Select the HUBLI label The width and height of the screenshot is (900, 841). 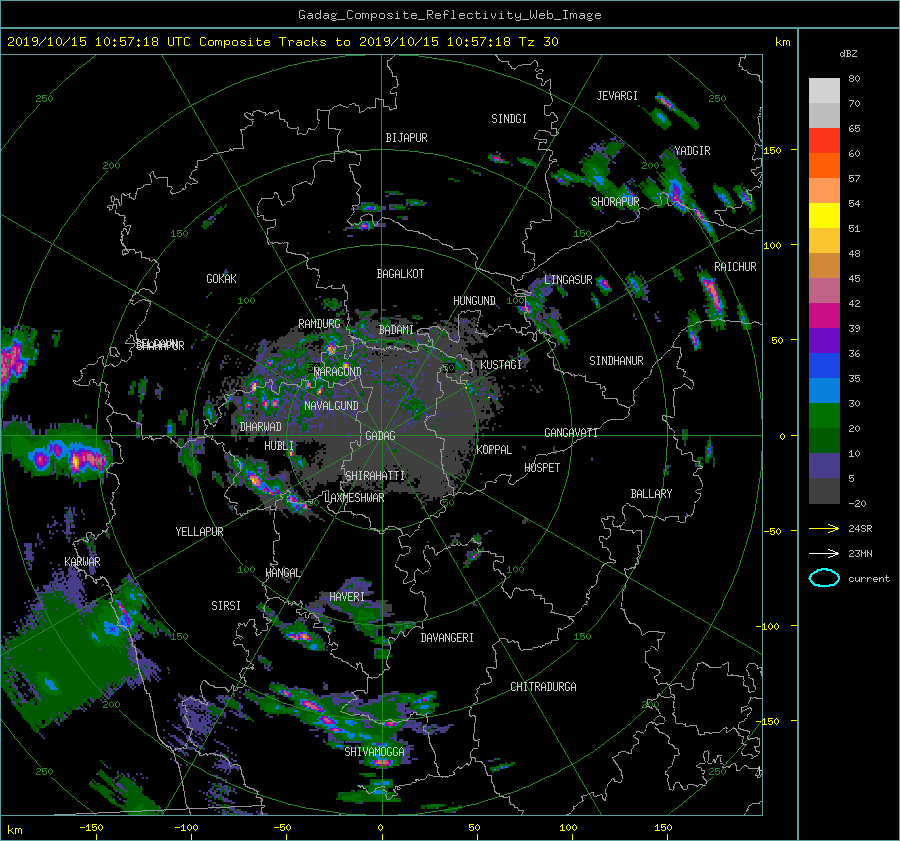[x=279, y=445]
